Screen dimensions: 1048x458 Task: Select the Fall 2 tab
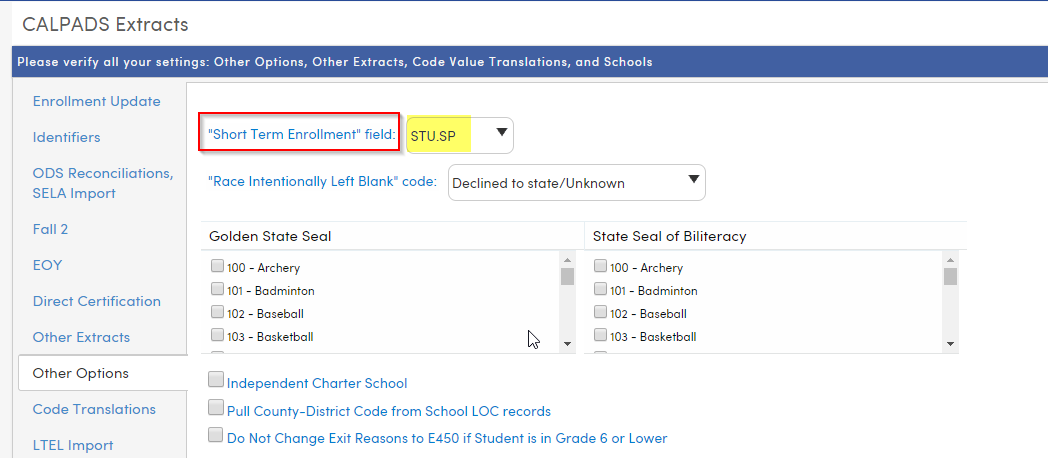(x=51, y=229)
